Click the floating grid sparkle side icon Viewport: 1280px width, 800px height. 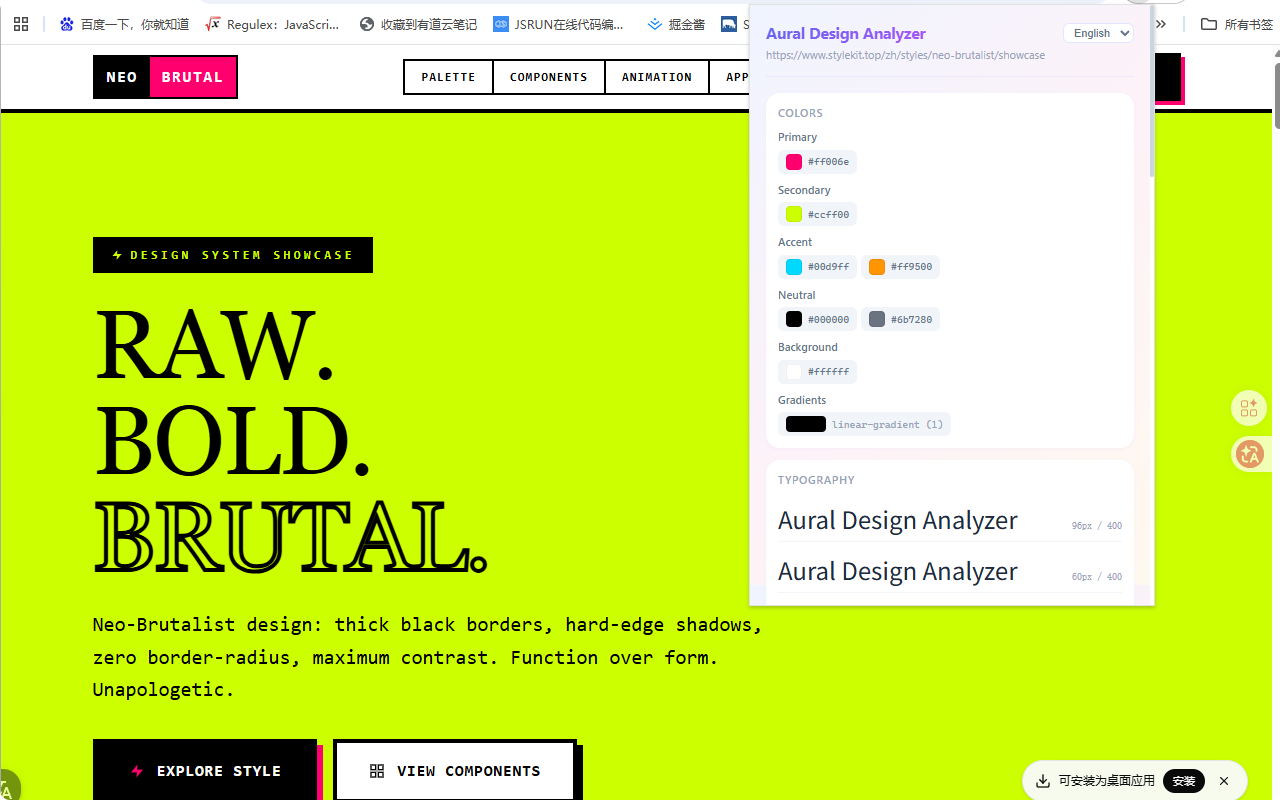1249,408
